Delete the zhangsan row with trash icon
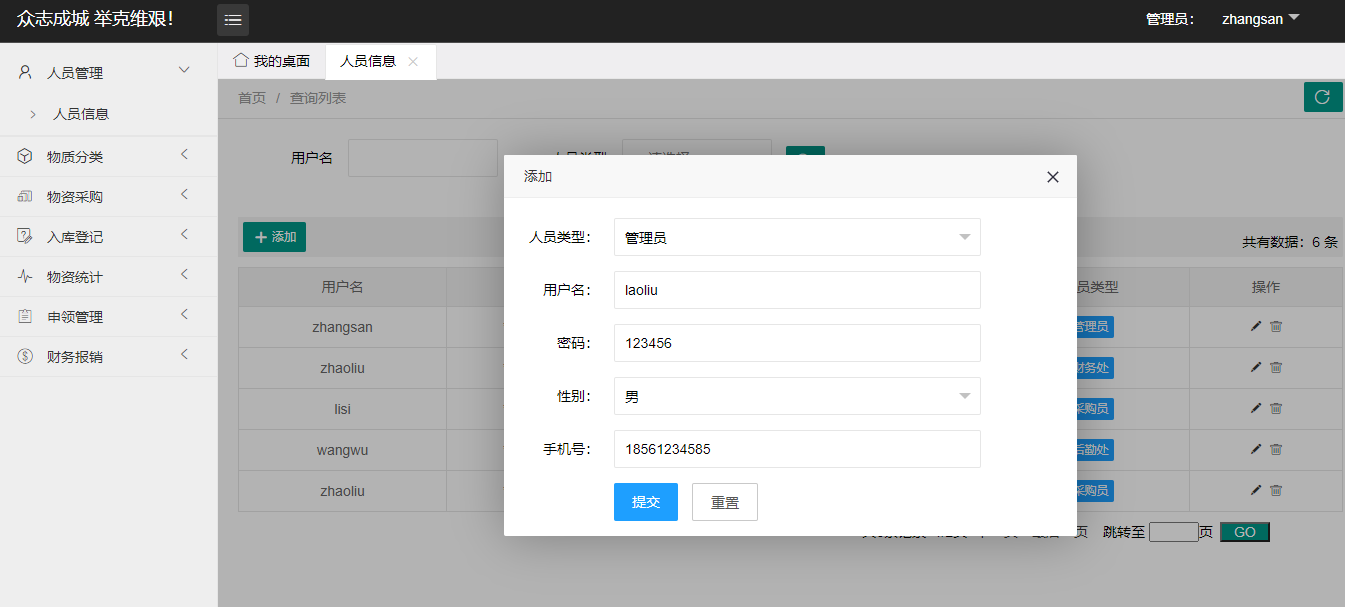The width and height of the screenshot is (1345, 607). 1276,326
